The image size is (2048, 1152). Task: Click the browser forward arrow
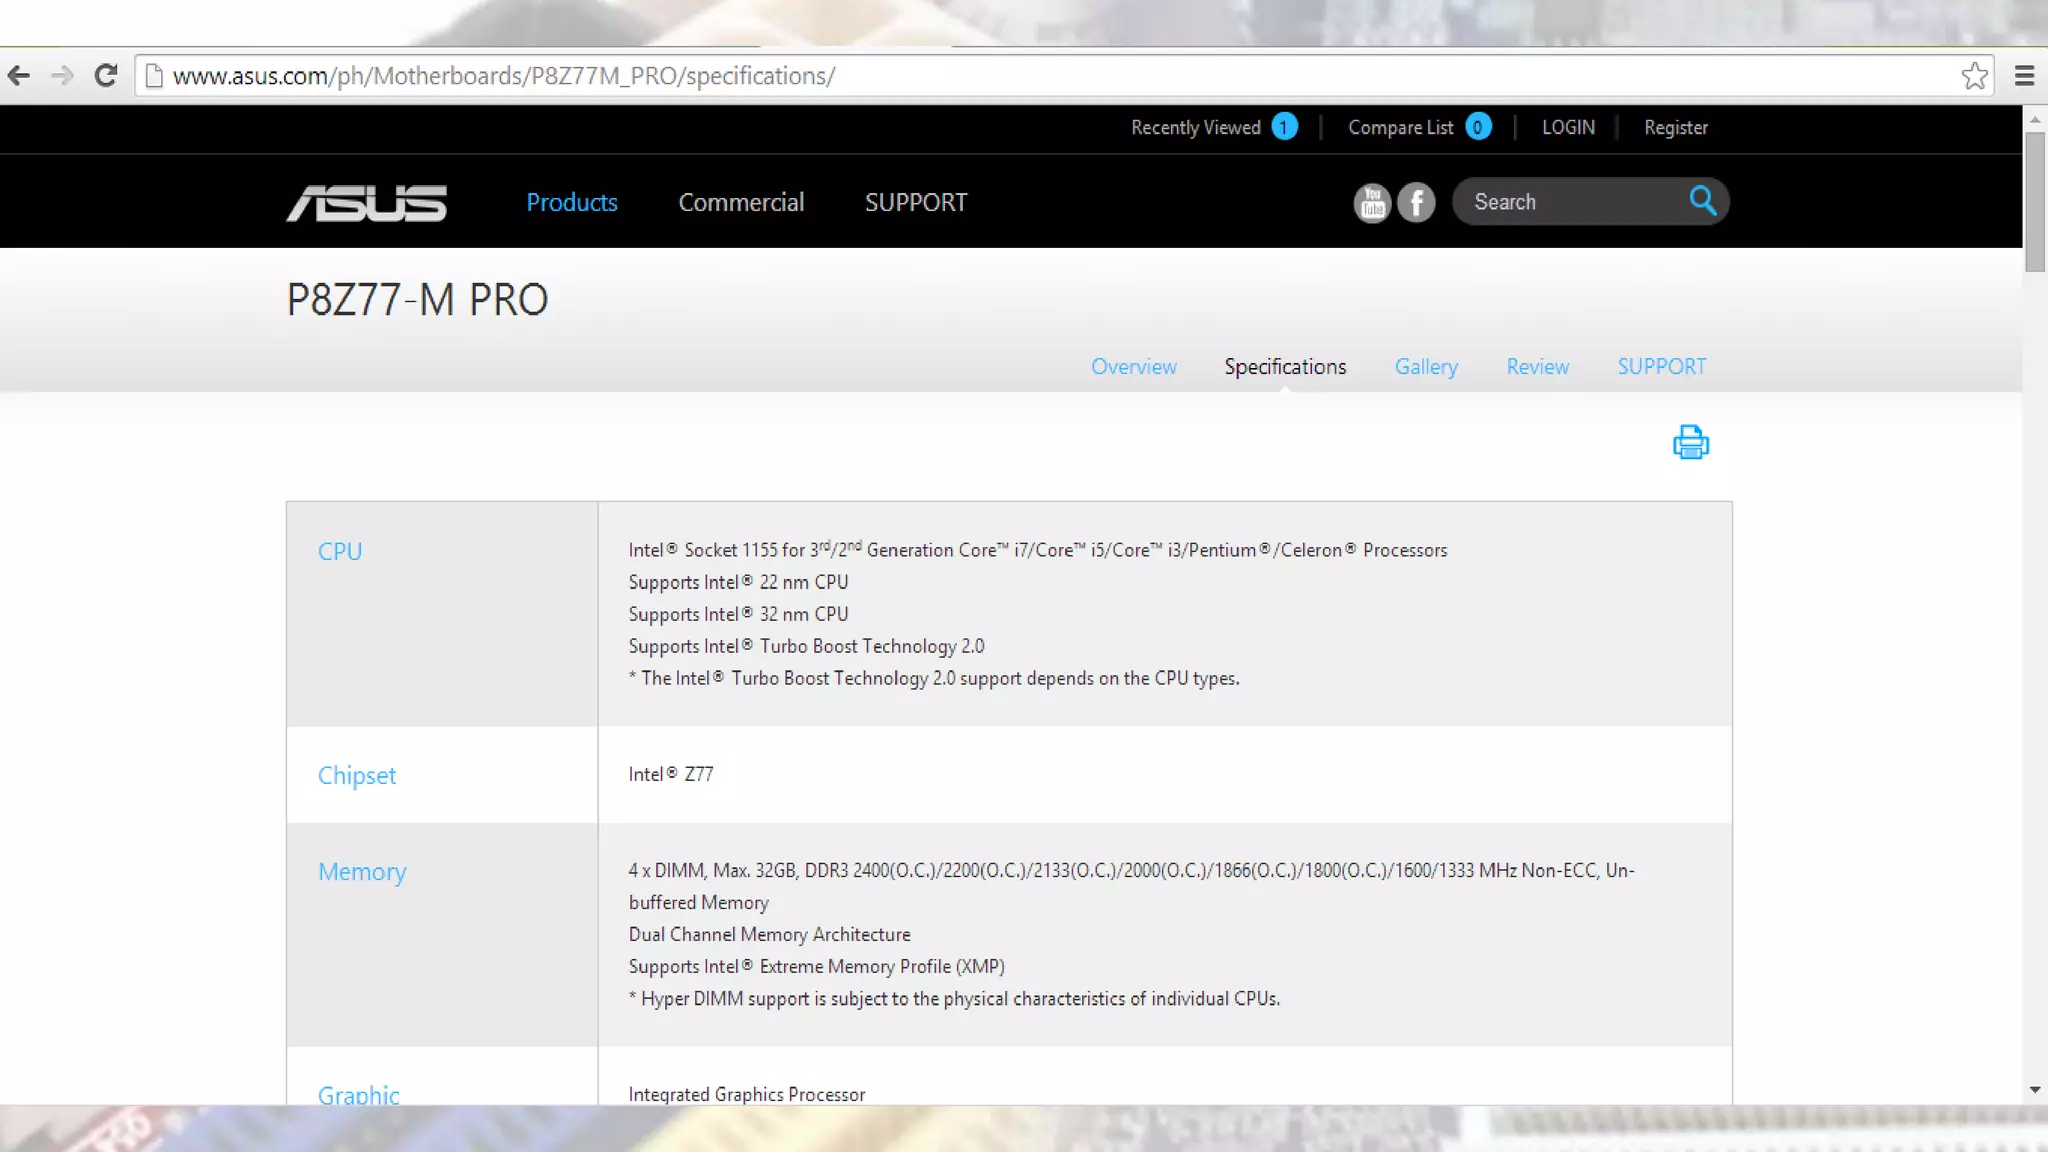pyautogui.click(x=62, y=76)
